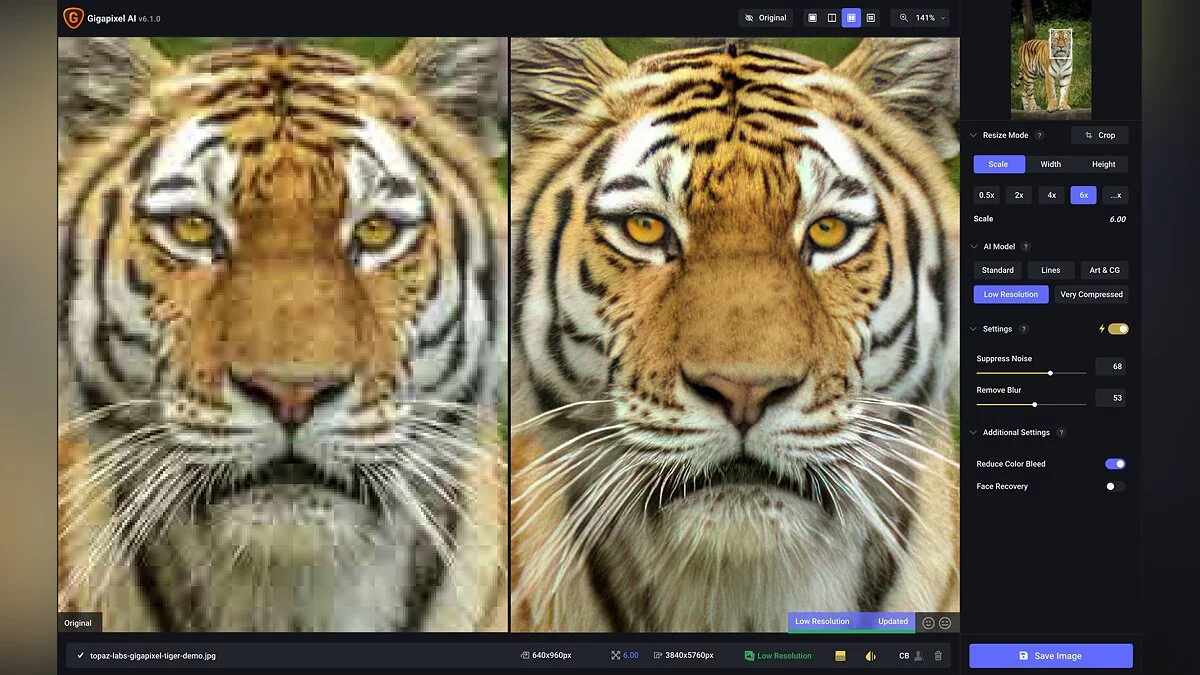
Task: Toggle the Original view eye button
Action: pos(767,18)
